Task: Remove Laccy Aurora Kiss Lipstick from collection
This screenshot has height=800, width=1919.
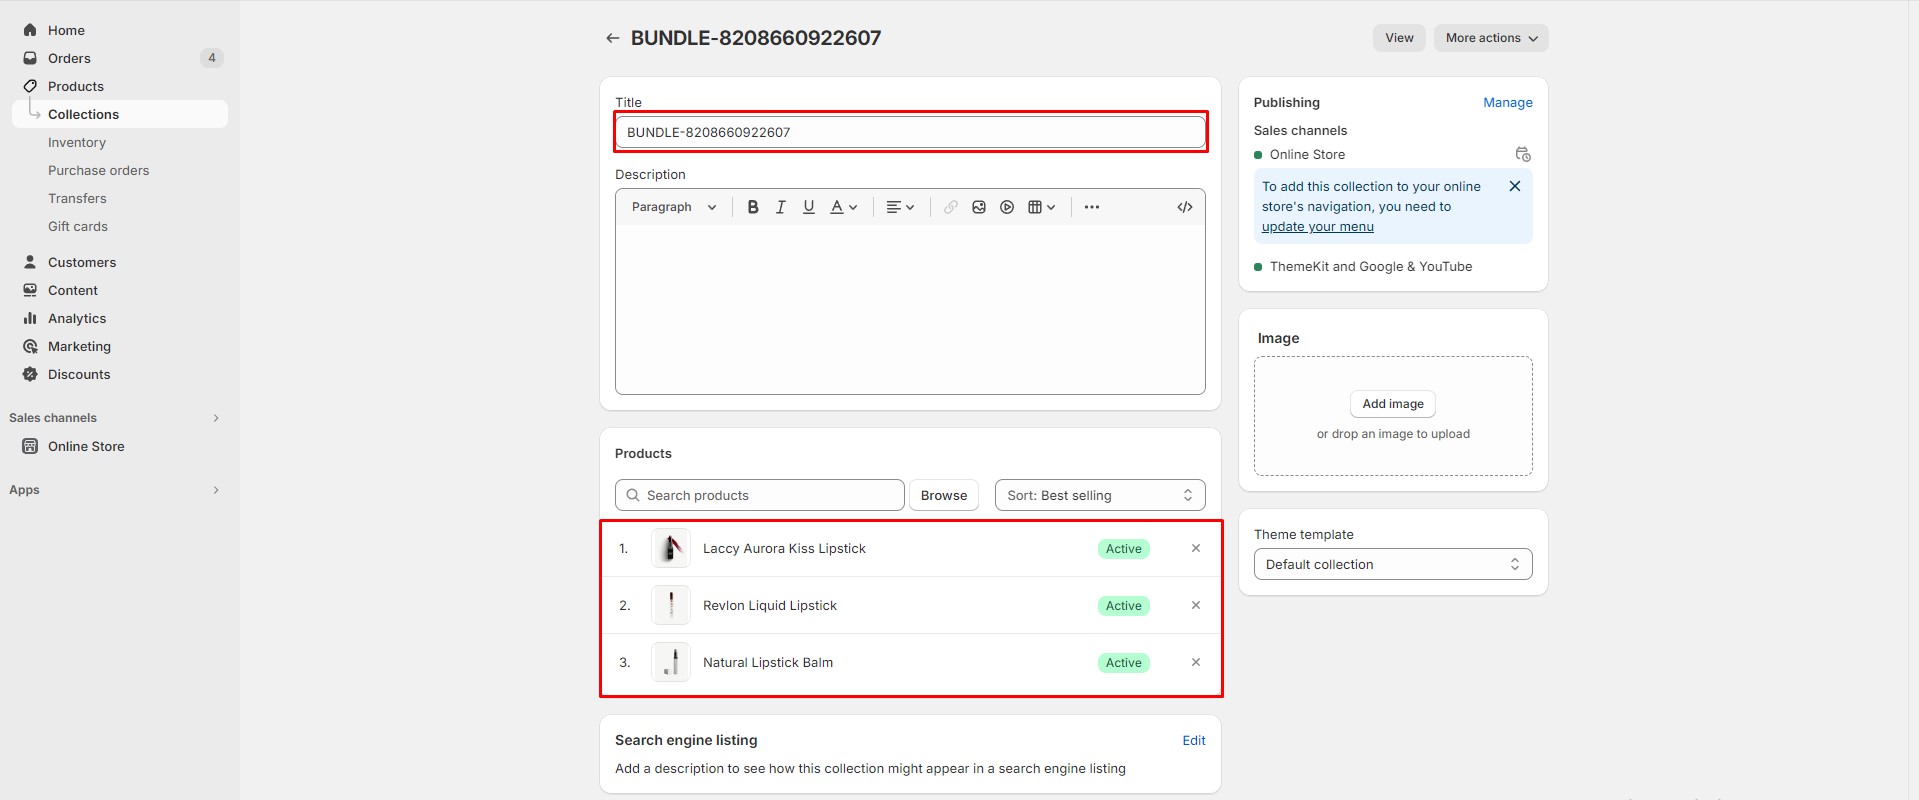Action: pyautogui.click(x=1195, y=548)
